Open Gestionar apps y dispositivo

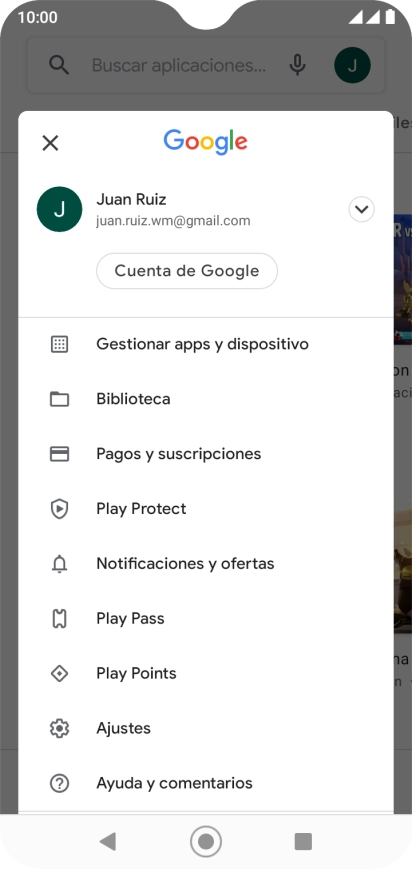click(x=206, y=344)
